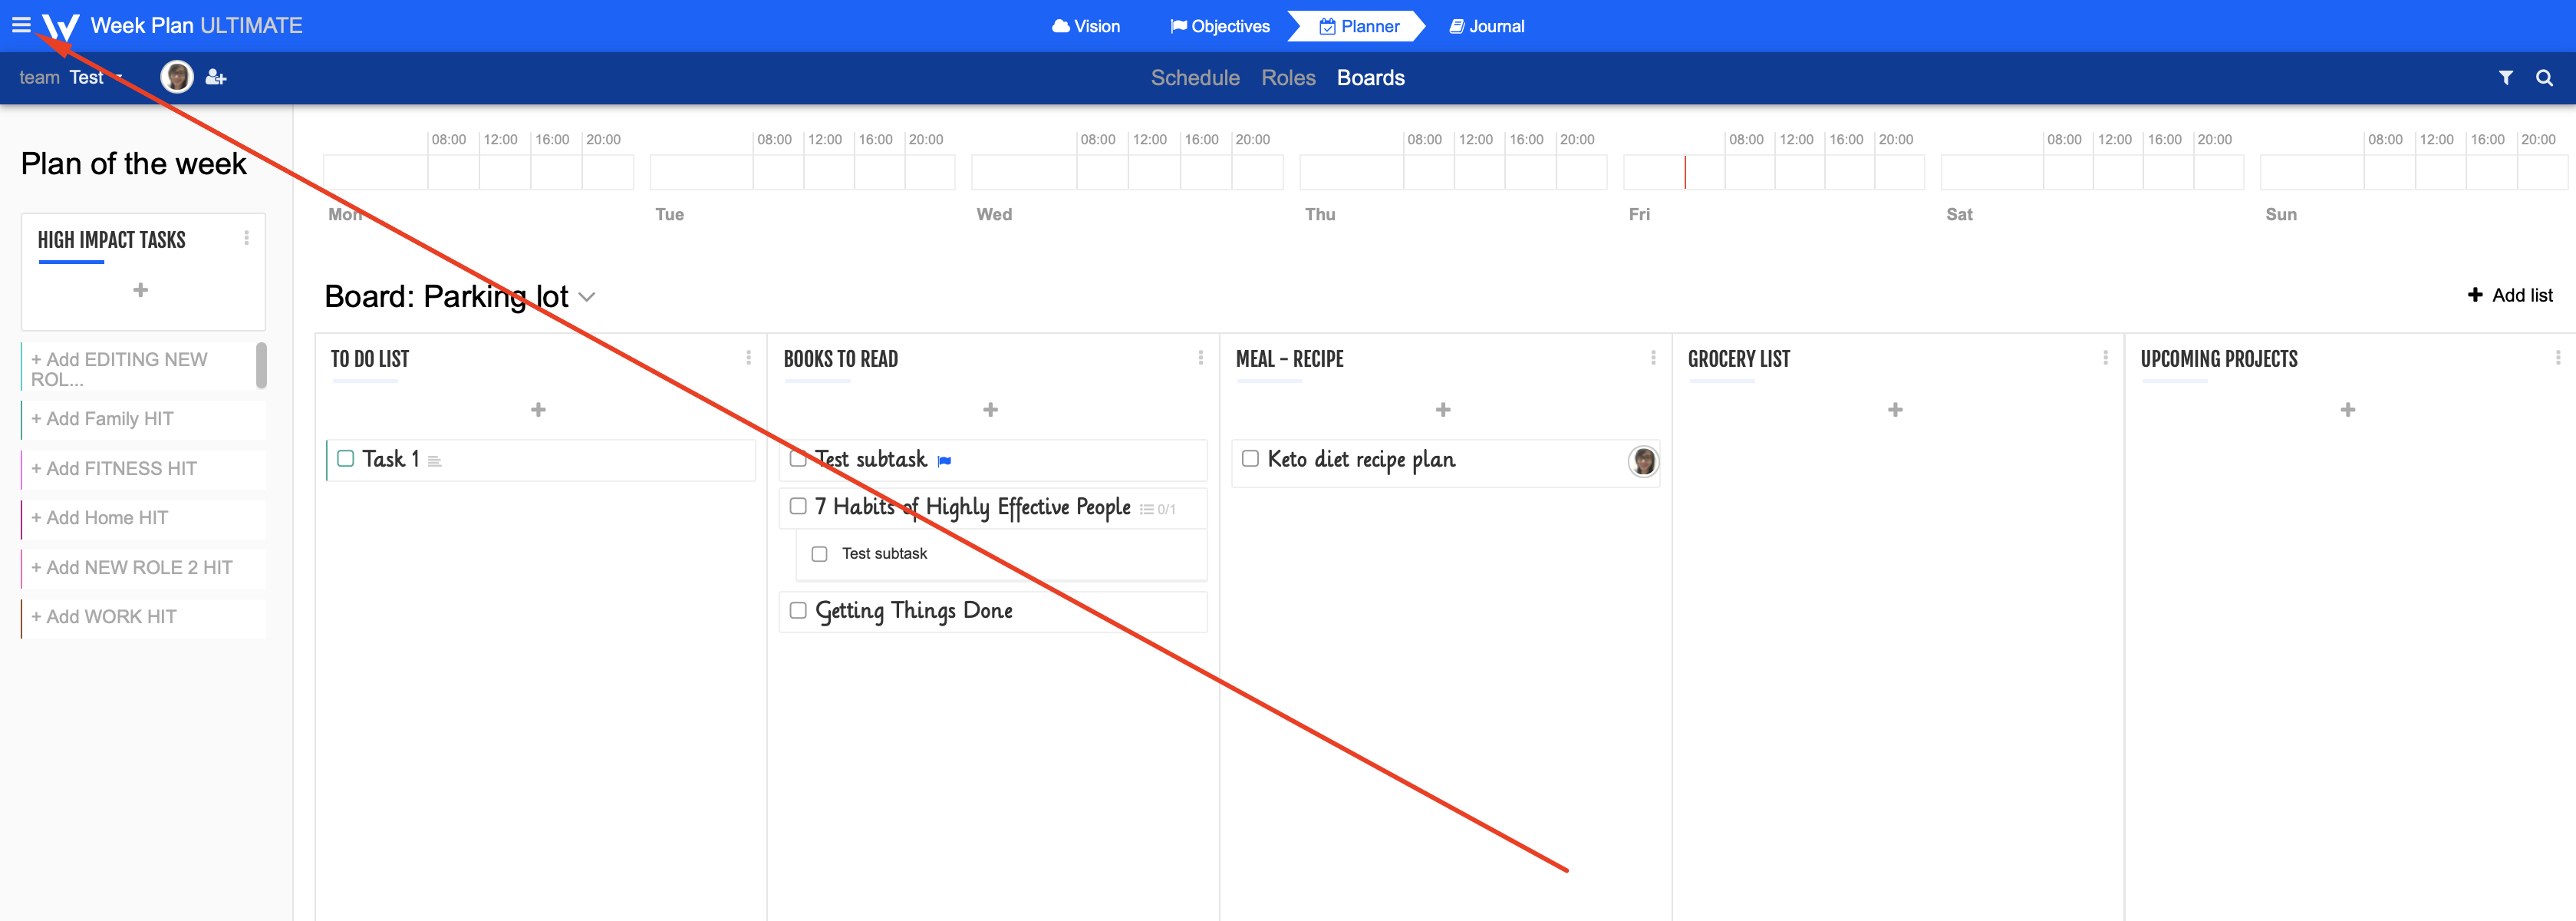The image size is (2576, 921).
Task: Open the filter funnel icon
Action: (x=2505, y=77)
